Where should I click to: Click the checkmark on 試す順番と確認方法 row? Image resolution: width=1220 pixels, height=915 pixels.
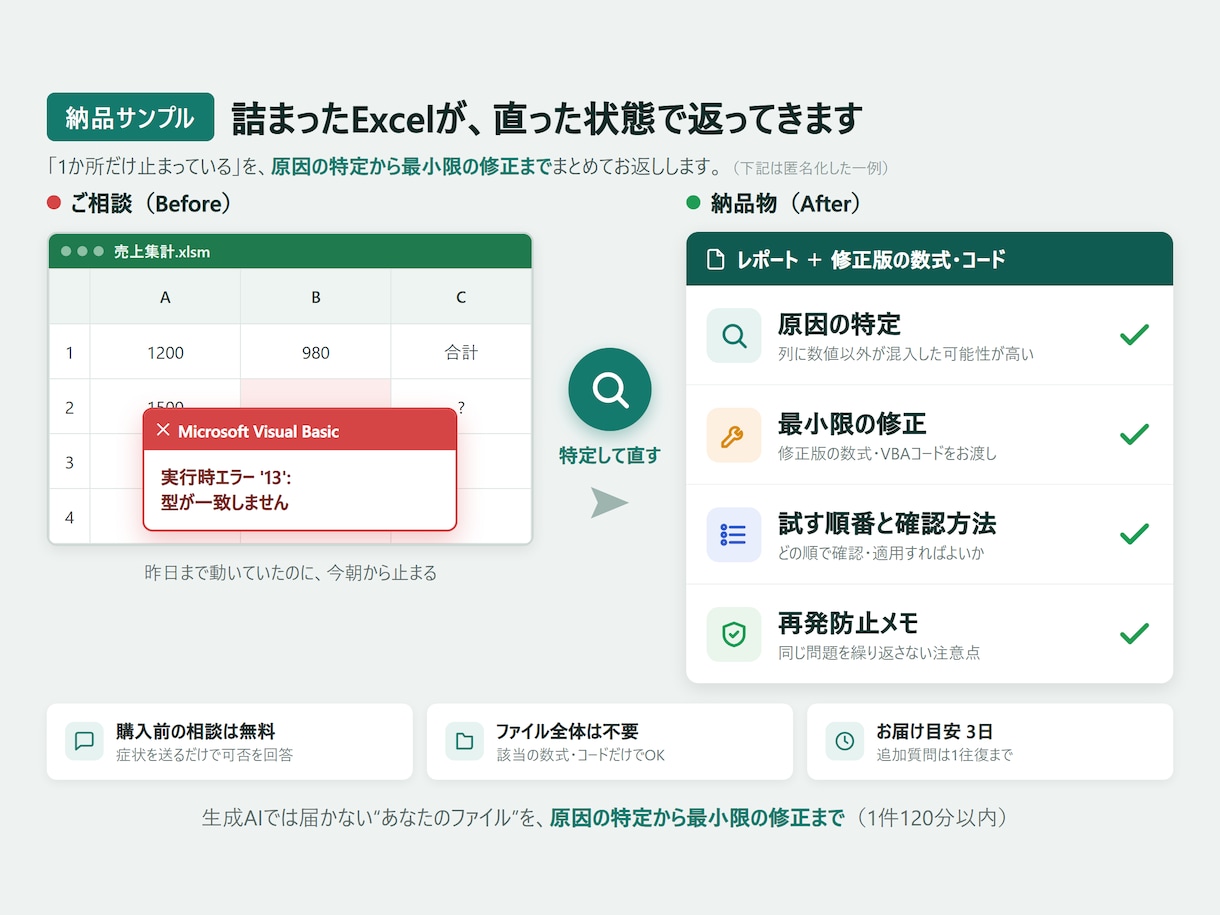click(x=1134, y=535)
